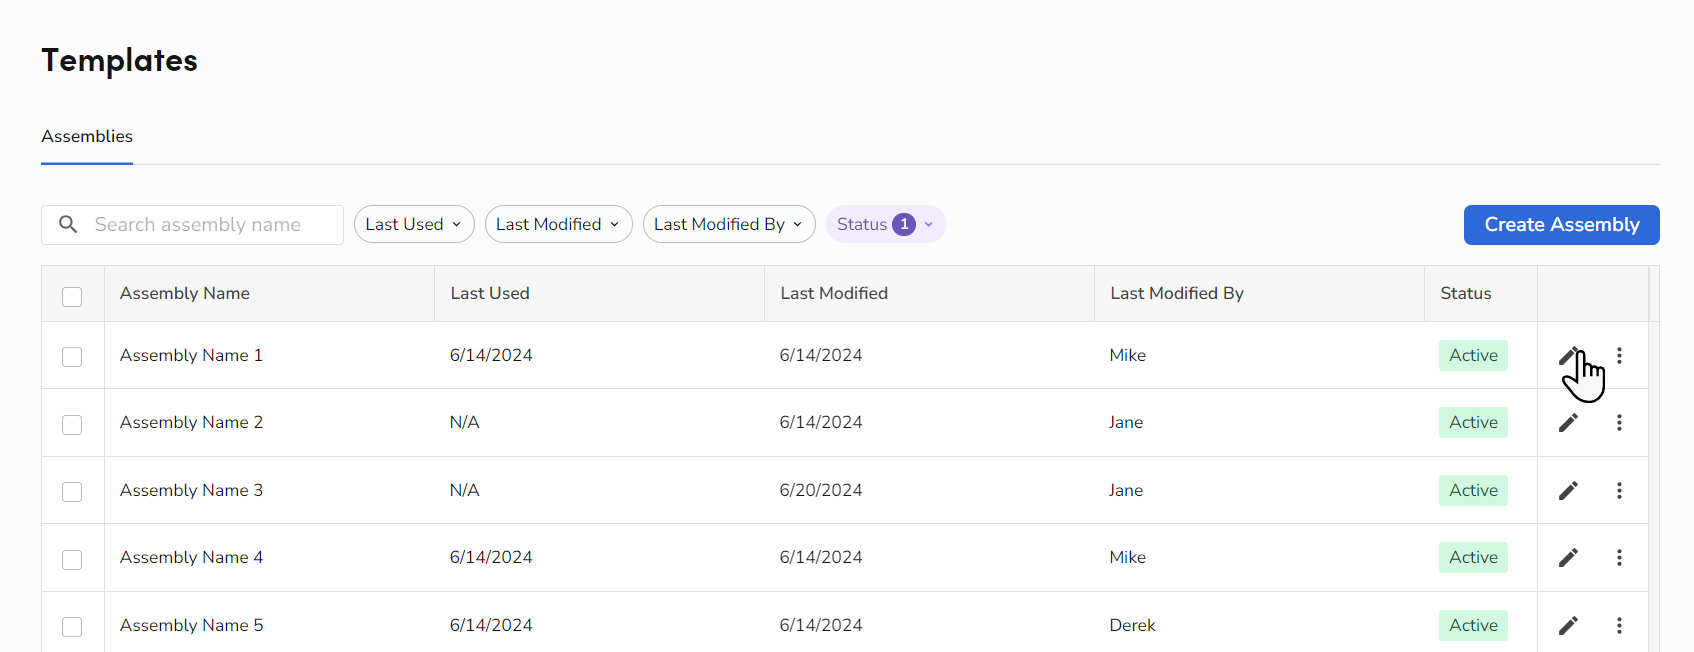1694x652 pixels.
Task: Focus the Search assembly name field
Action: 192,225
